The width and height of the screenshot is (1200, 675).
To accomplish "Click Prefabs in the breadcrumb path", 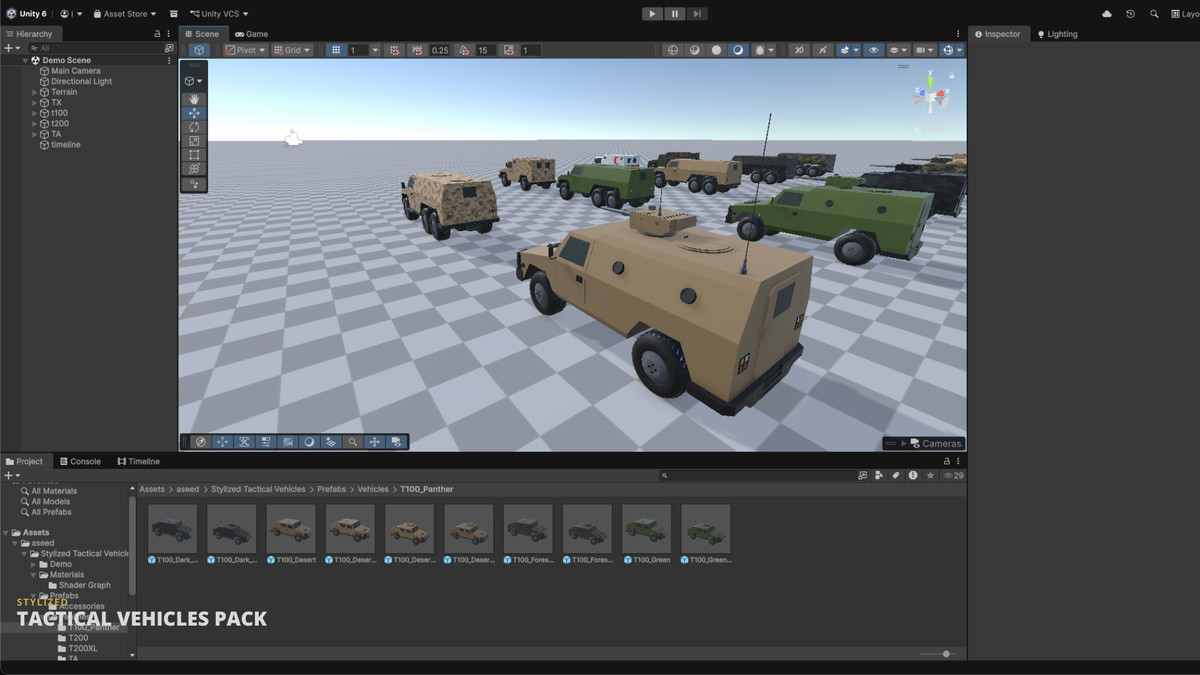I will pyautogui.click(x=331, y=489).
